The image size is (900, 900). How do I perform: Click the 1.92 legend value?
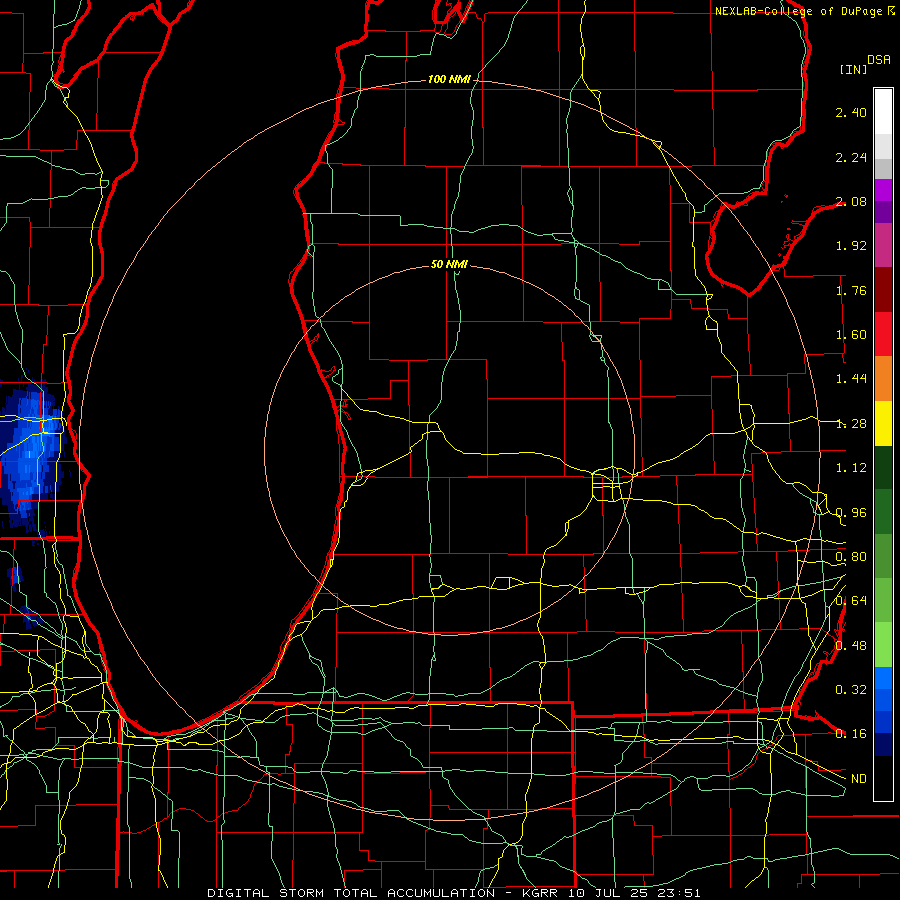(x=851, y=246)
